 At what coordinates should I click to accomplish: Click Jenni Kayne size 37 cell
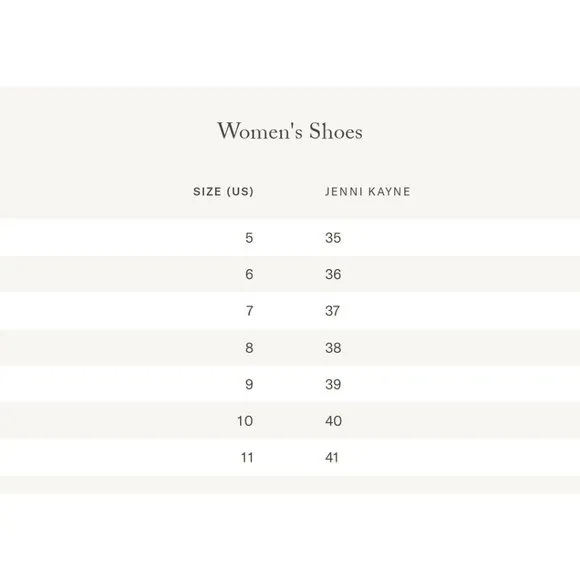[x=333, y=311]
